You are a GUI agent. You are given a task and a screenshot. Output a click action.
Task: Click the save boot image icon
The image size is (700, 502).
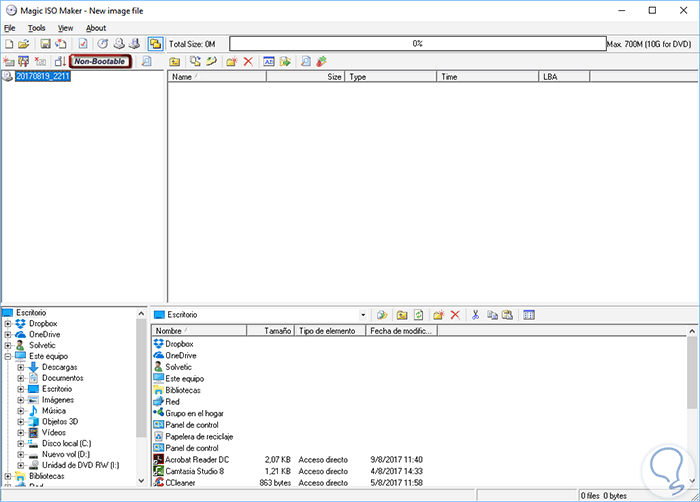click(24, 61)
